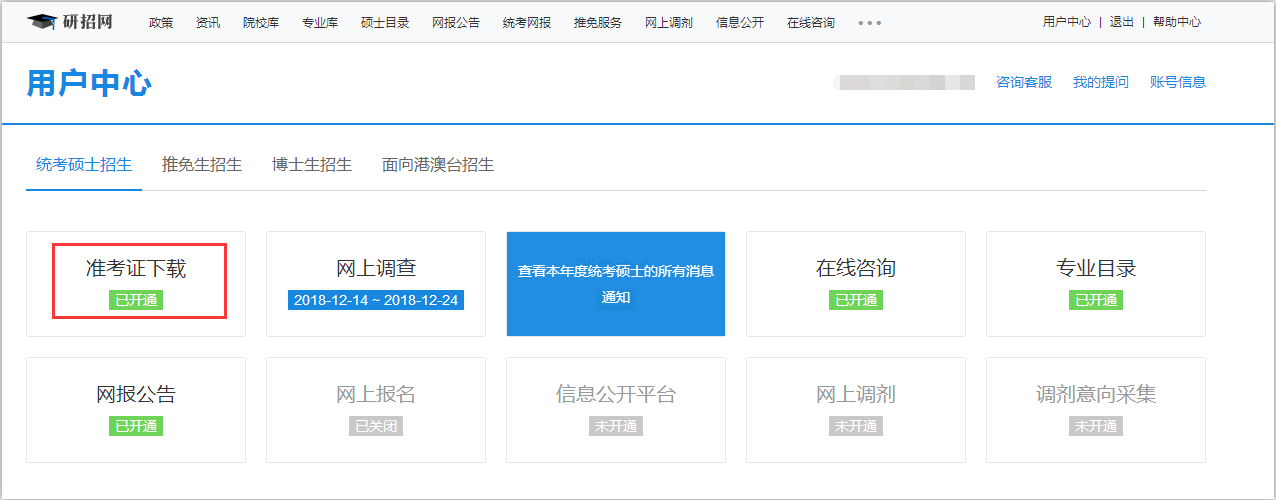Select 在线咨询 in the top navigation bar

(811, 22)
